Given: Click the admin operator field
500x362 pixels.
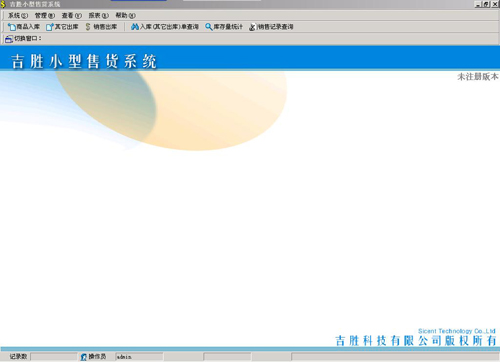Looking at the screenshot, I should coord(139,357).
